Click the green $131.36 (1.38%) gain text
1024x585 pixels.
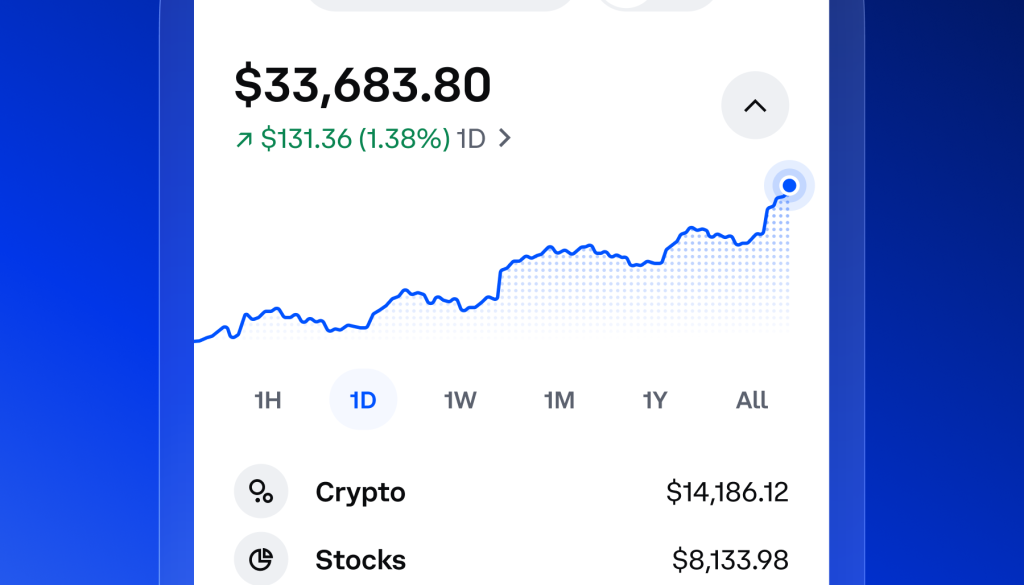(x=355, y=139)
